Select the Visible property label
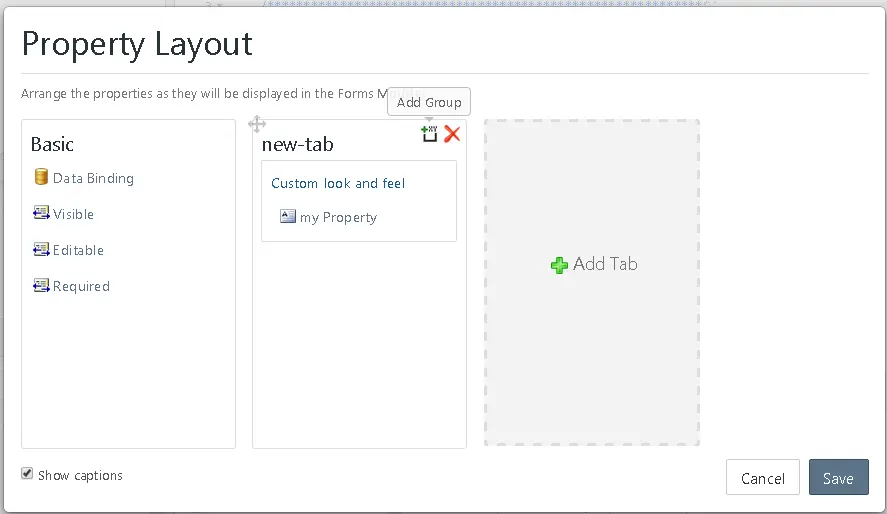 [74, 214]
